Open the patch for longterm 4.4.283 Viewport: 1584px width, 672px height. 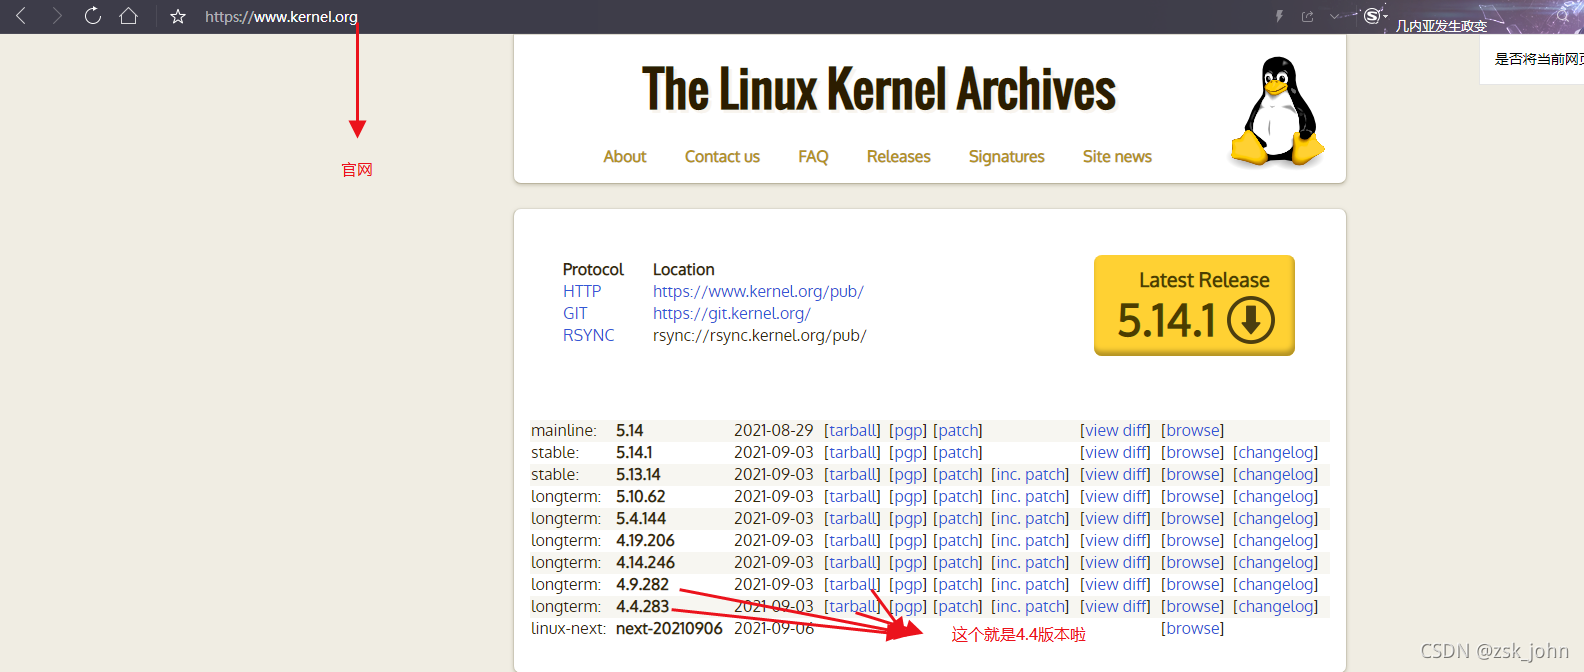958,607
